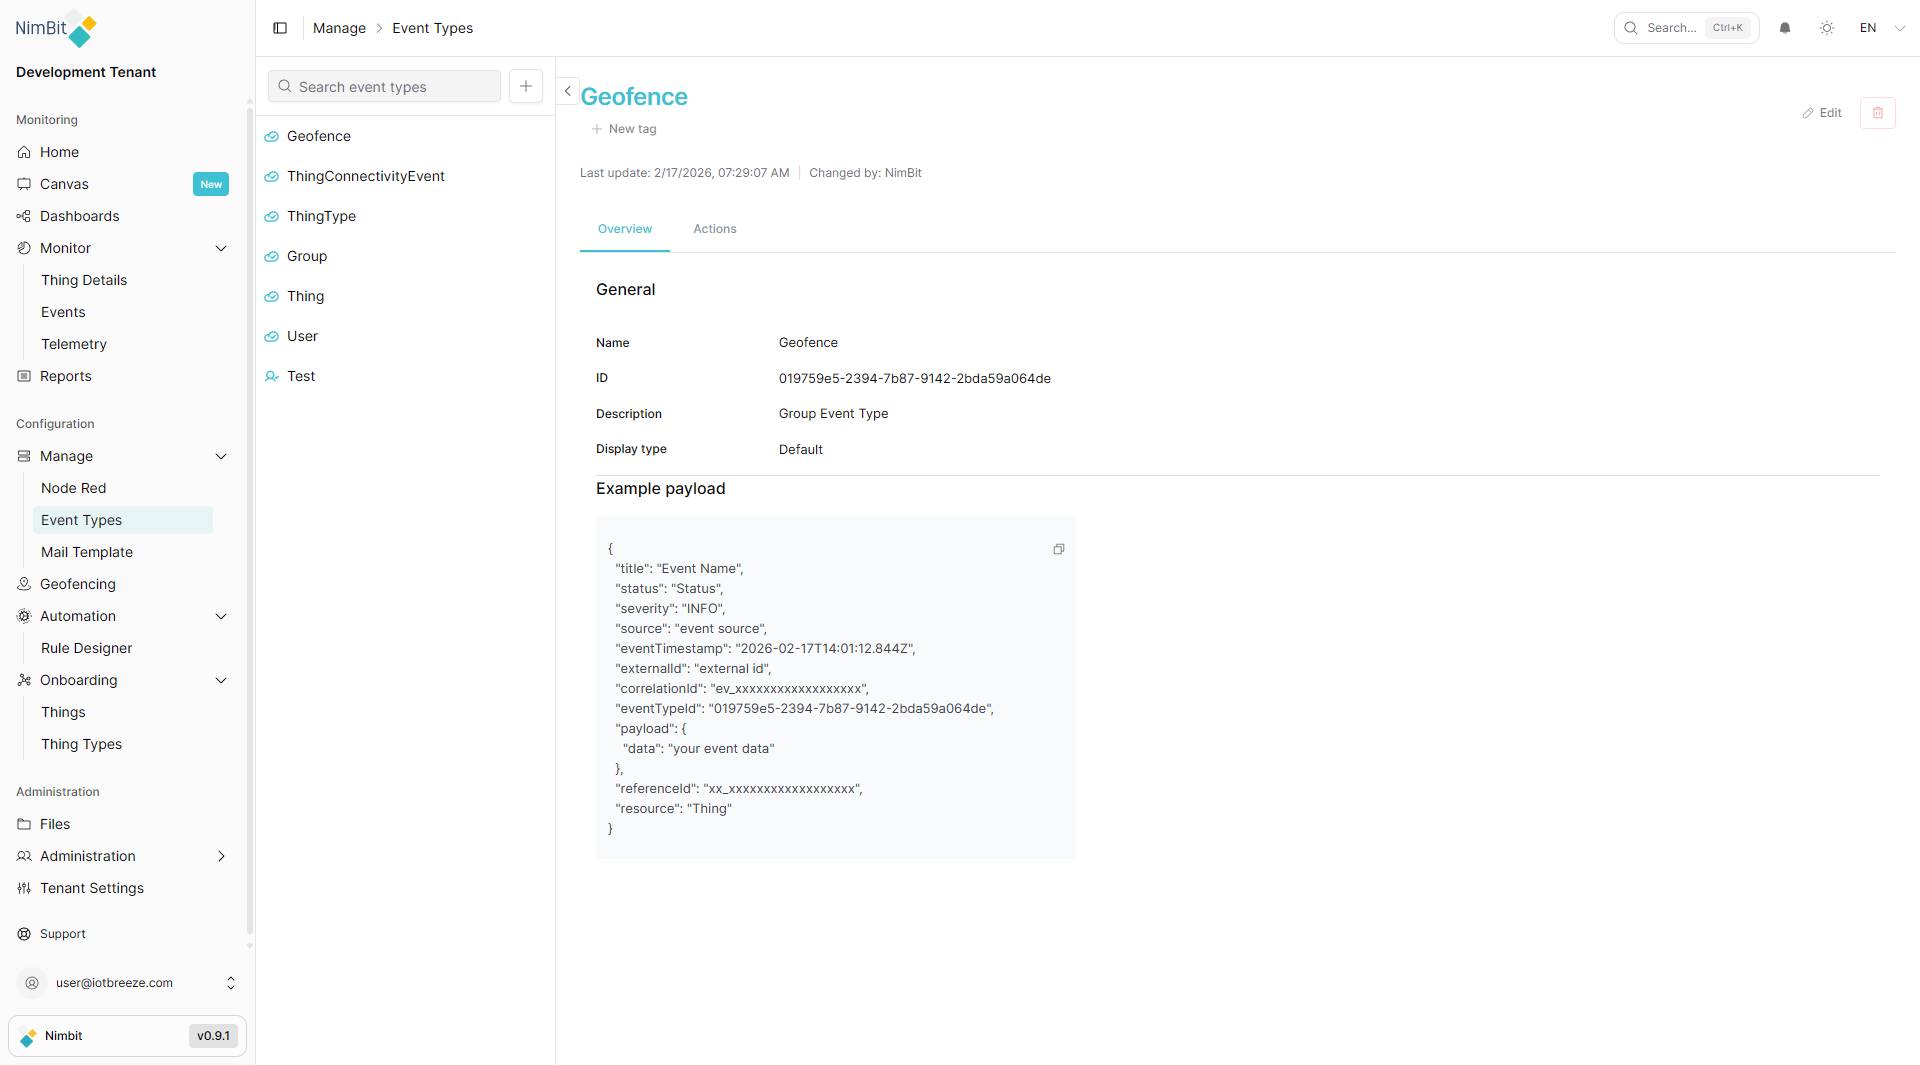Add a new event type
This screenshot has height=1065, width=1920.
525,86
